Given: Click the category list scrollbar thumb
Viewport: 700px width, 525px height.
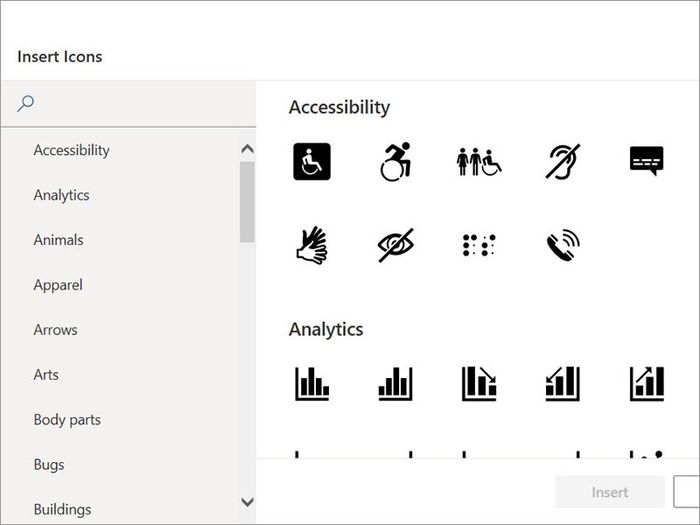Looking at the screenshot, I should pyautogui.click(x=247, y=202).
